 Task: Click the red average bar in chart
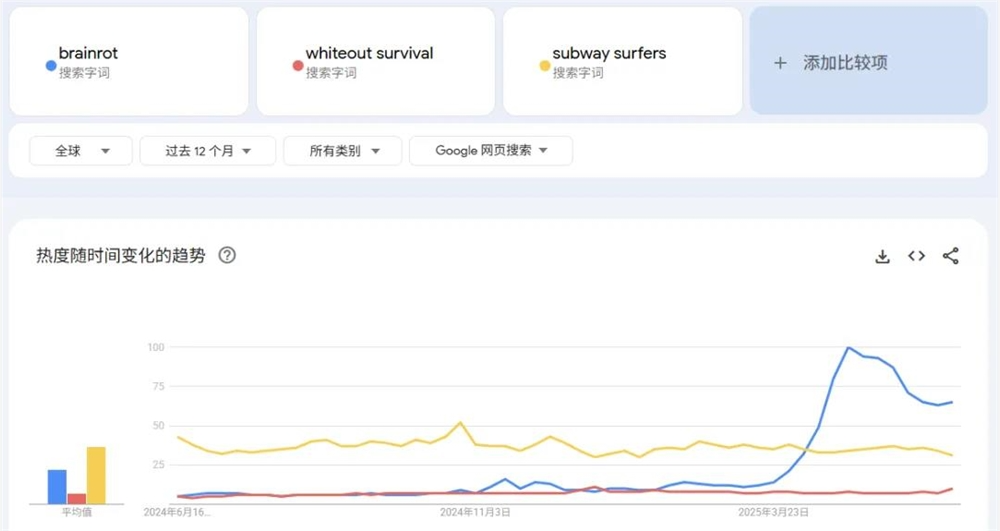[76, 498]
